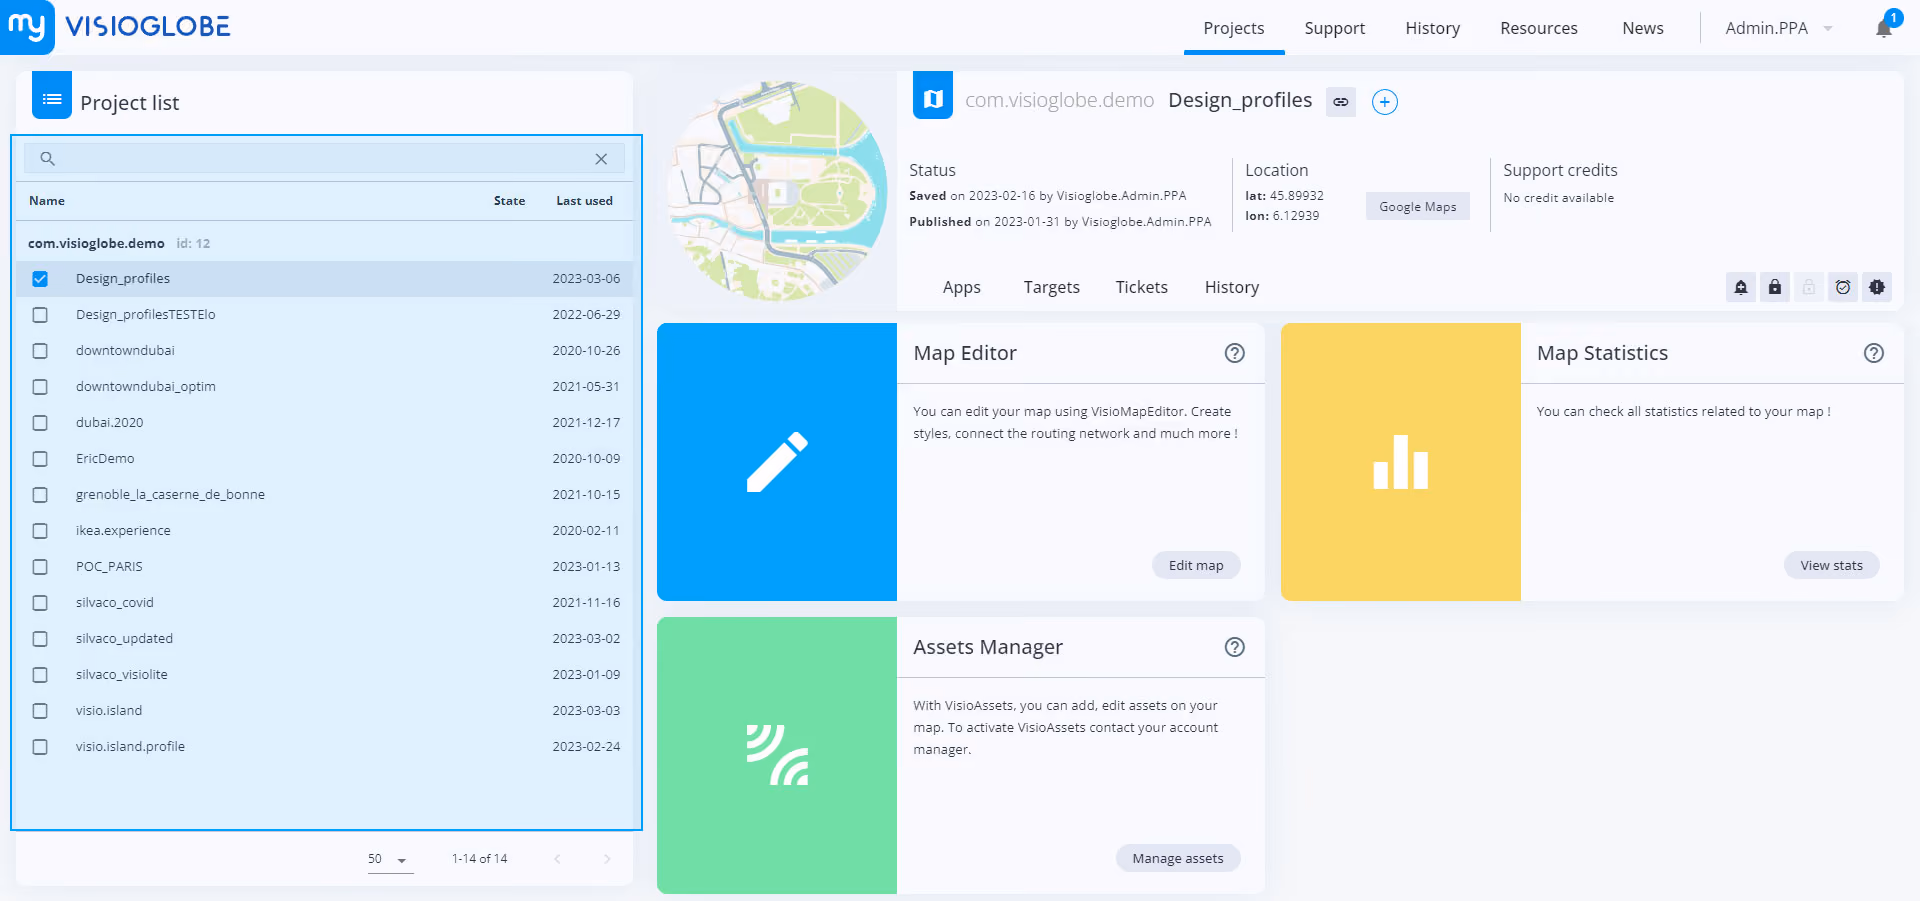Check the silvaco_updated checkbox
This screenshot has width=1920, height=901.
[40, 639]
